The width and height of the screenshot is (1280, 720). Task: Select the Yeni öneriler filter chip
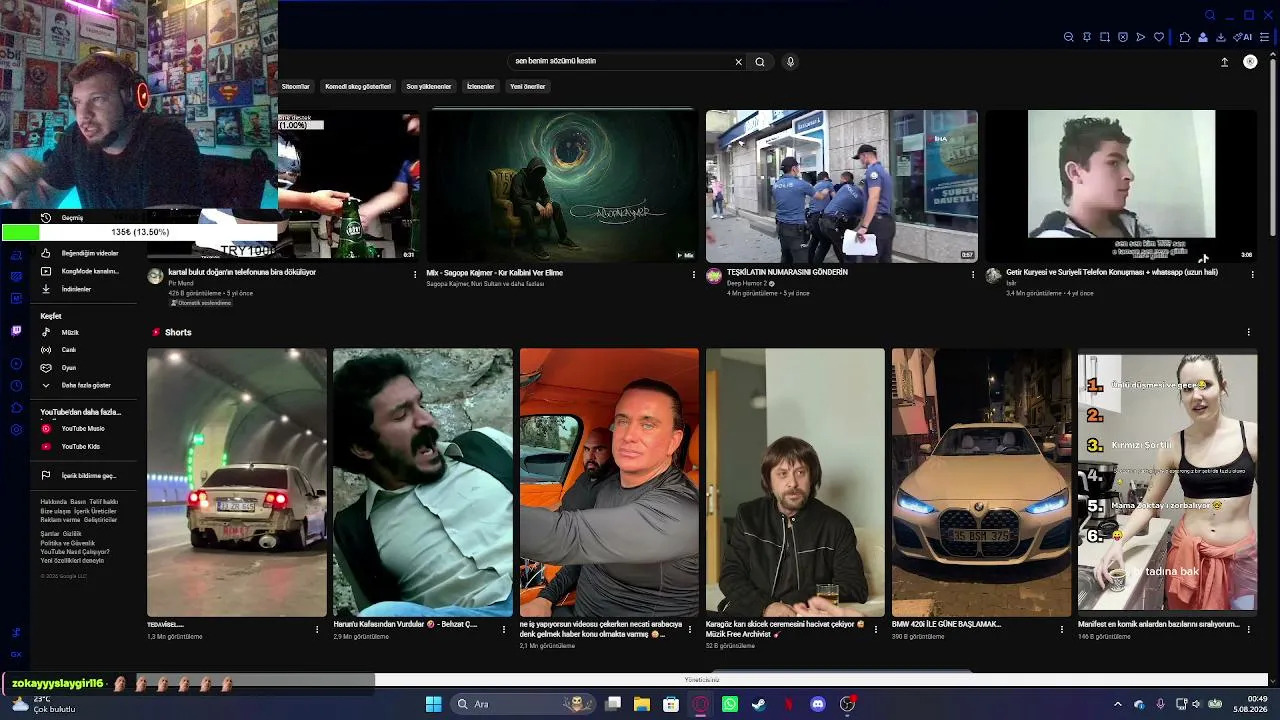(x=528, y=86)
